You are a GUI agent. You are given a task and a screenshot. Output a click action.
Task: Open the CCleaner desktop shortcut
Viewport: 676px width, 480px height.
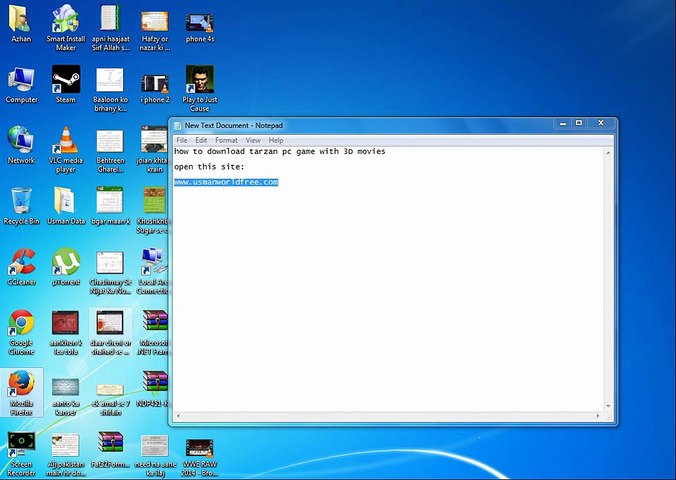click(21, 262)
